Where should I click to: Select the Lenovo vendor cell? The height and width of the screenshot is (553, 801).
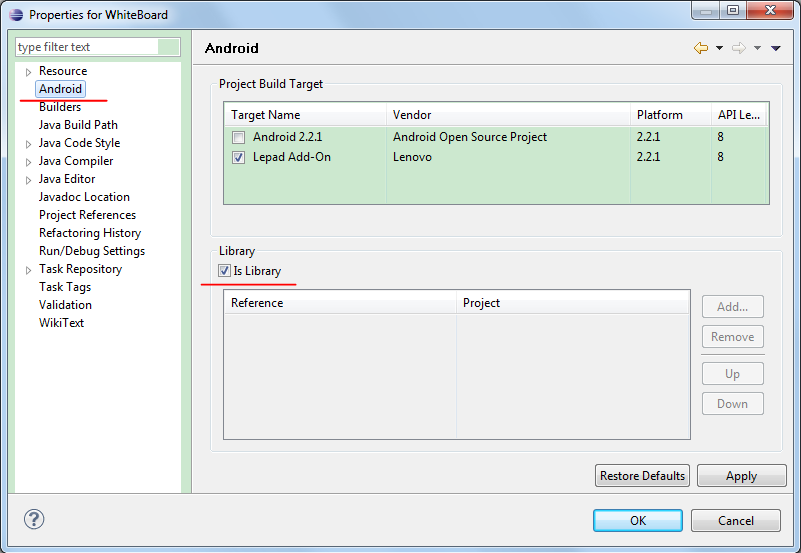click(412, 157)
